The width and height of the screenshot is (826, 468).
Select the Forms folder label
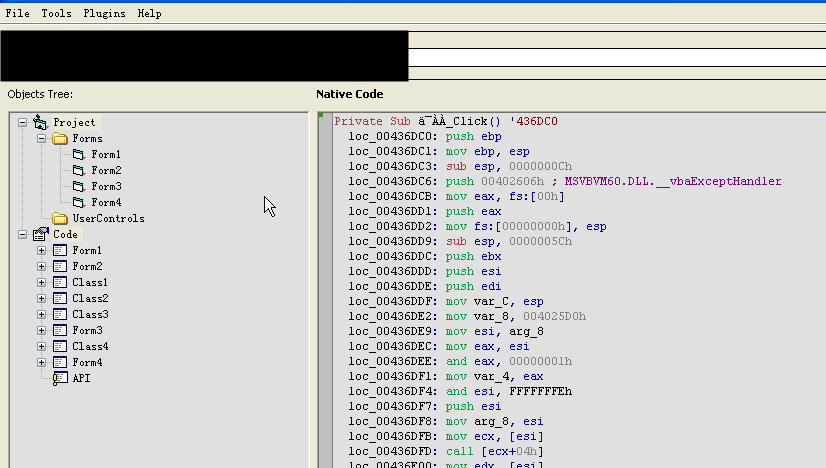(87, 139)
